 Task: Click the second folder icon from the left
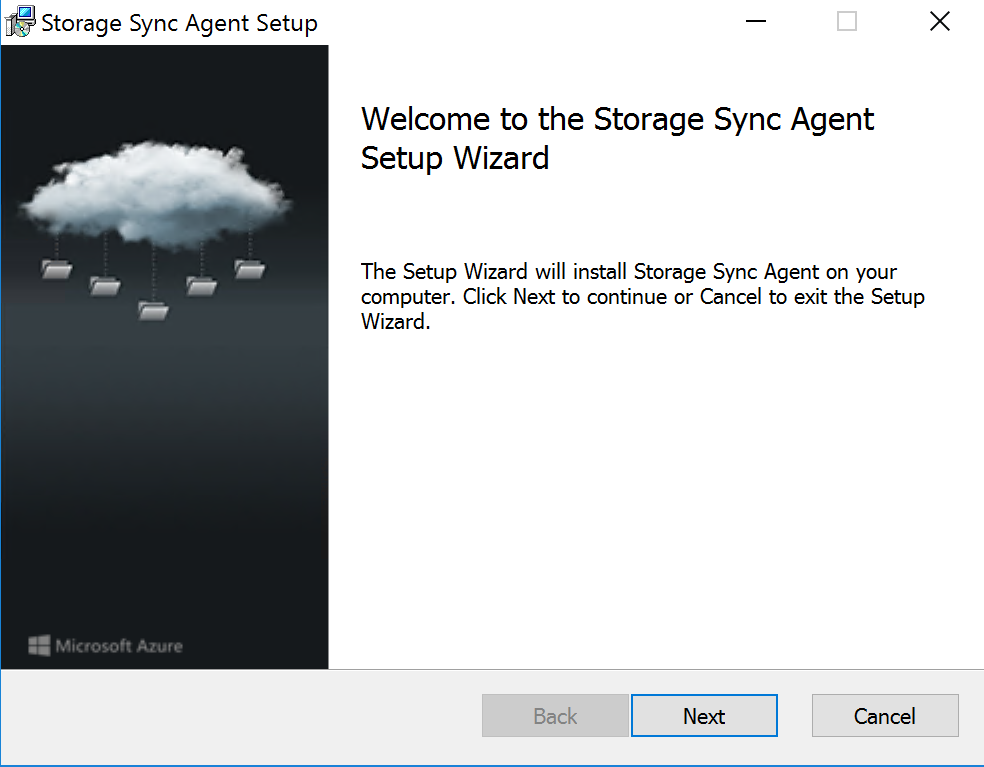104,286
